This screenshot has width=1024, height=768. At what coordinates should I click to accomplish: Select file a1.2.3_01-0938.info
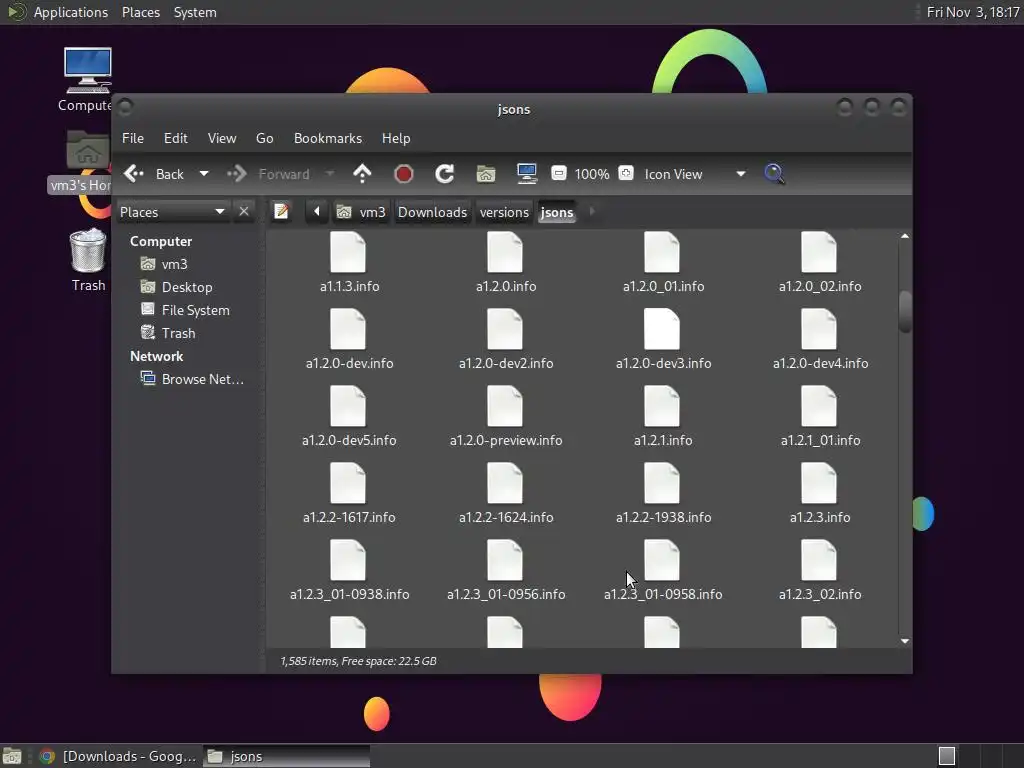(x=349, y=571)
